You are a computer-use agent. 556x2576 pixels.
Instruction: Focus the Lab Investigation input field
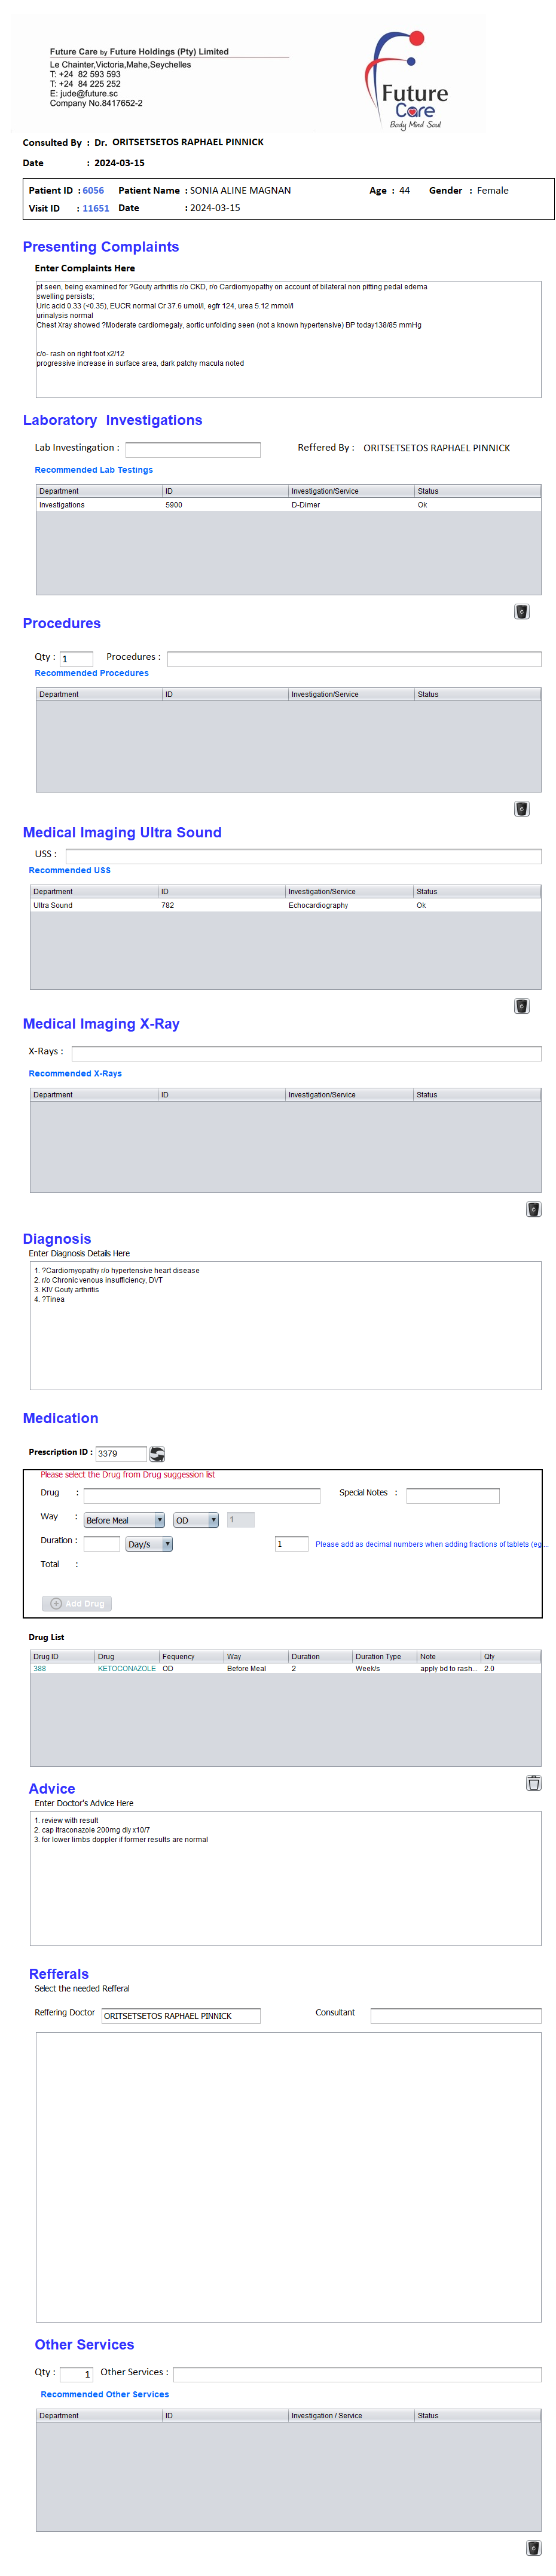click(192, 450)
